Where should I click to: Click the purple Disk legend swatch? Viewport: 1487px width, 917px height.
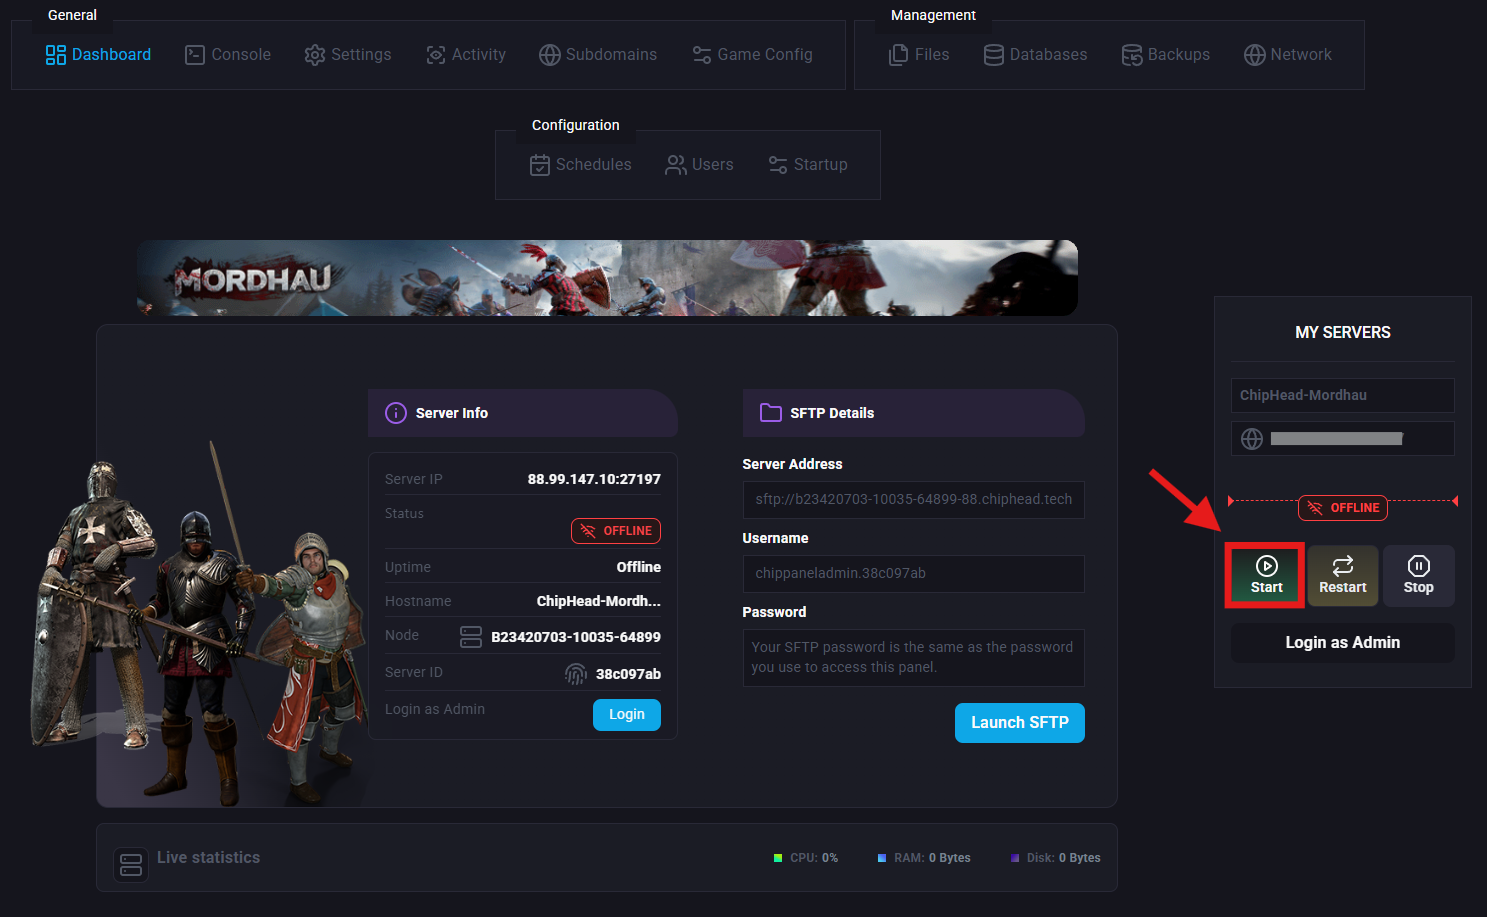[x=1015, y=858]
